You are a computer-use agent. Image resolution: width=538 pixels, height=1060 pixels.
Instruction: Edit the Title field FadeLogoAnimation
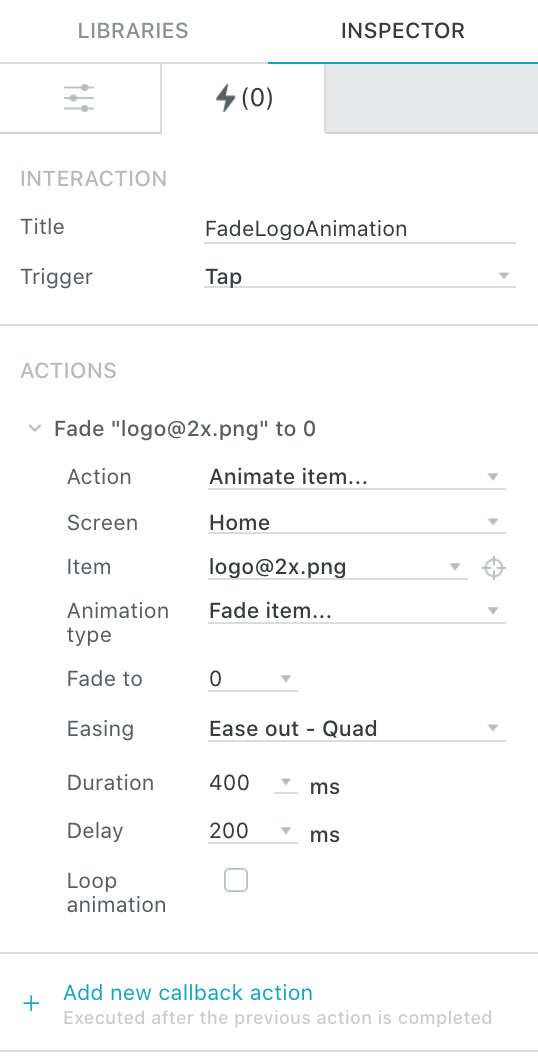pos(360,229)
